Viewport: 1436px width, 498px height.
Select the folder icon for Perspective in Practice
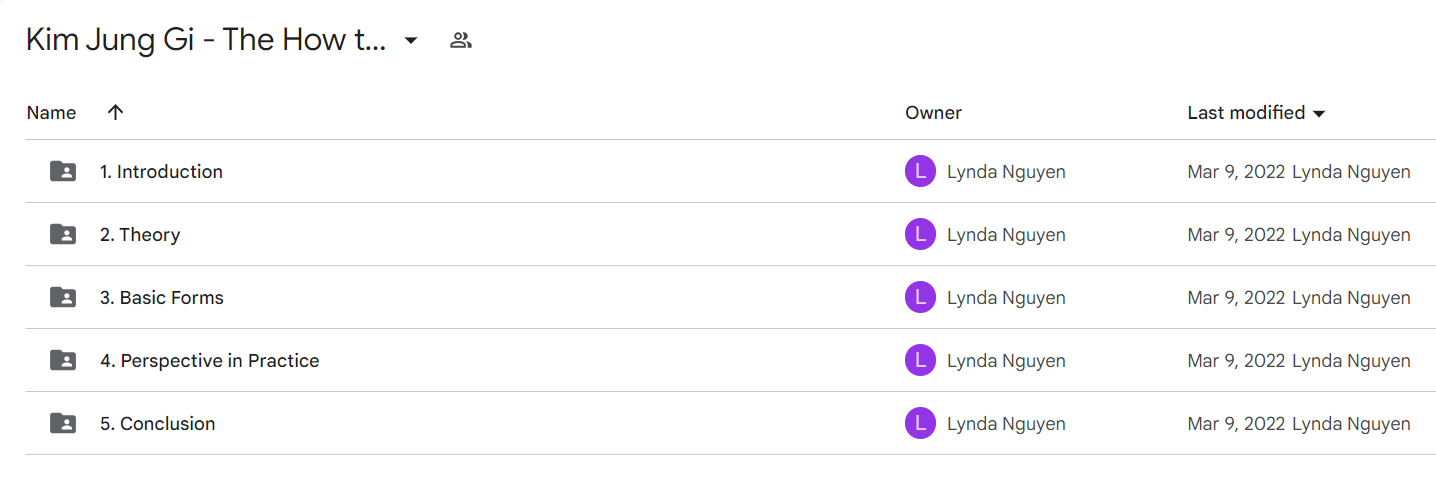63,360
